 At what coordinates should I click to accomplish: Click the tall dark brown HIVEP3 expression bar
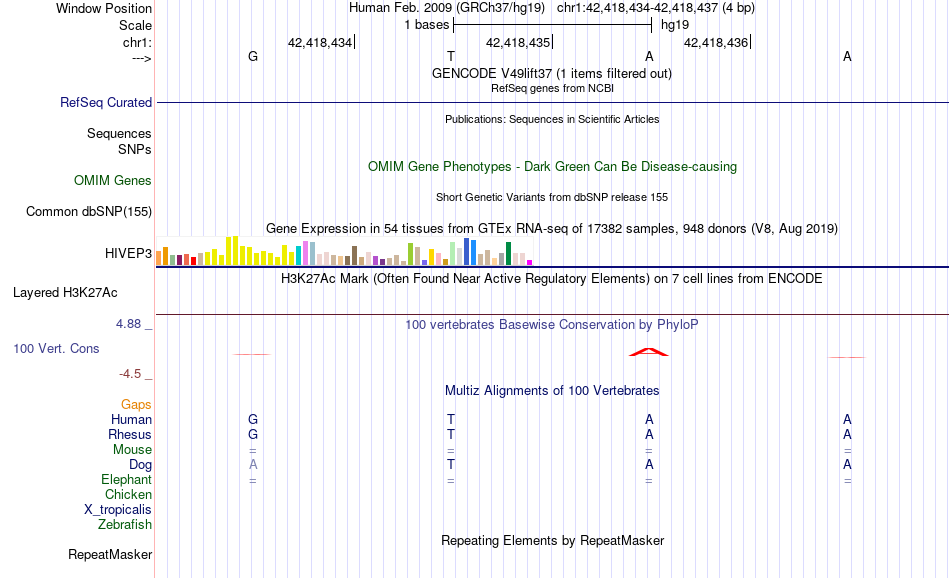tap(354, 256)
